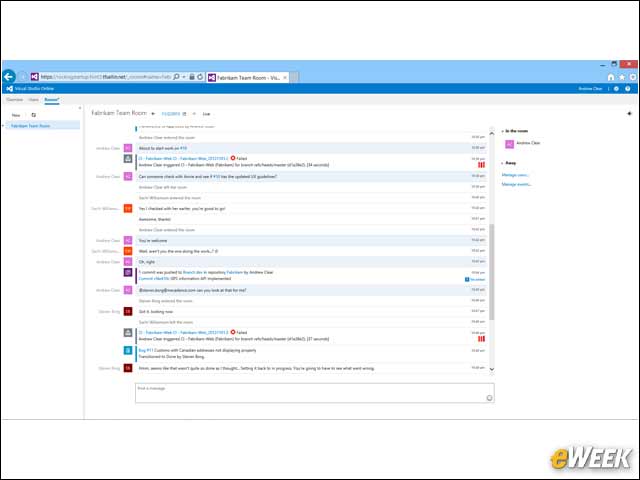Screen dimensions: 640x480
Task: Click the New room button
Action: pos(16,115)
